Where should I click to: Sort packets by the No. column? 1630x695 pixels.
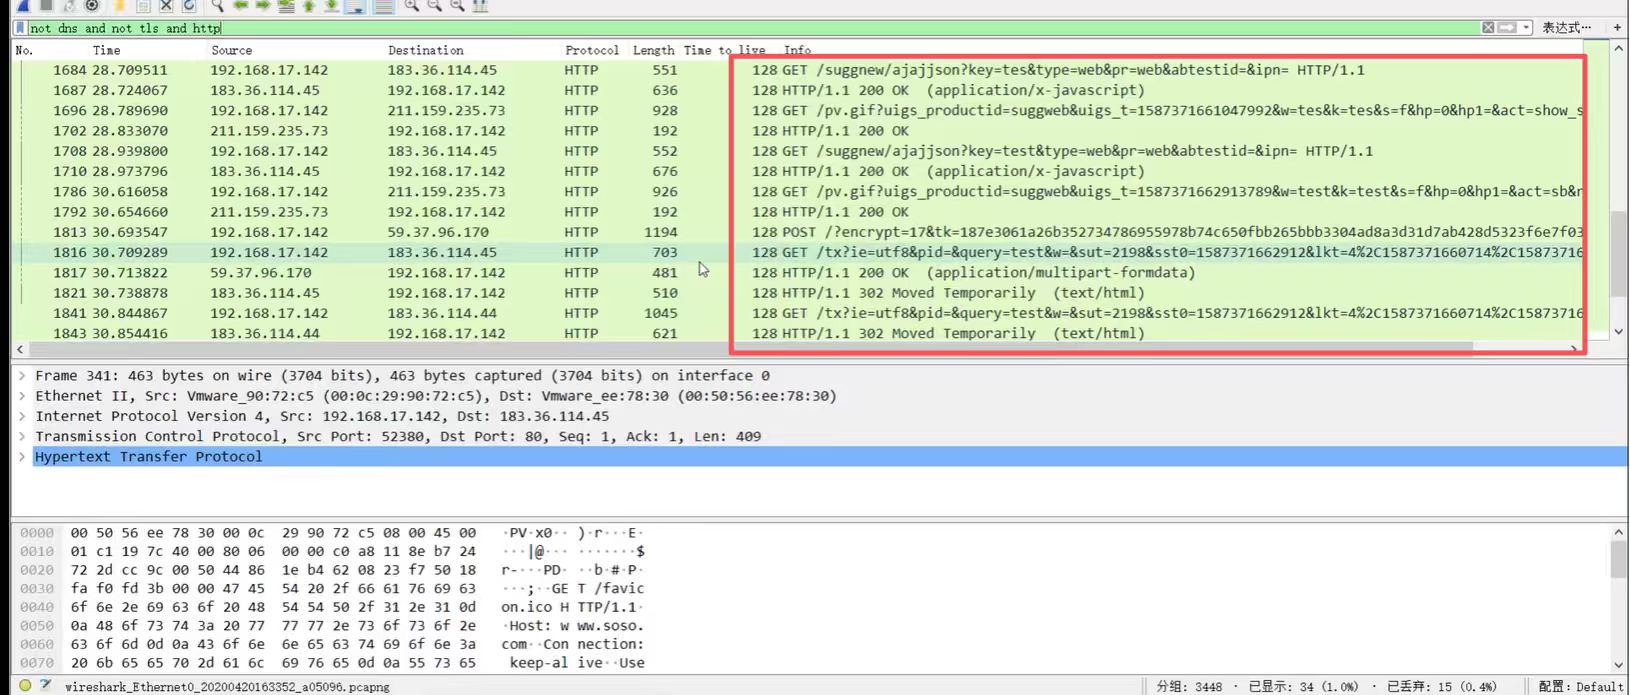pyautogui.click(x=25, y=50)
